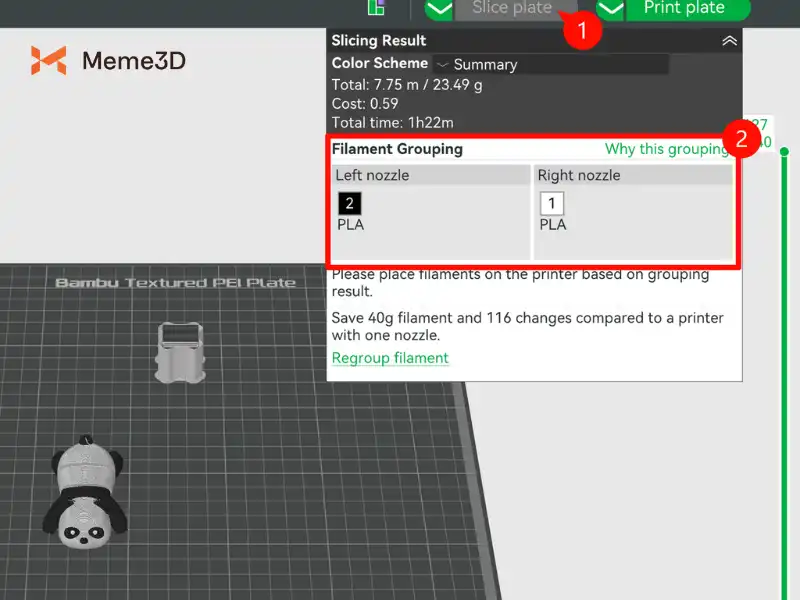800x600 pixels.
Task: Click the purple-green plate icon in toolbar
Action: (x=376, y=8)
